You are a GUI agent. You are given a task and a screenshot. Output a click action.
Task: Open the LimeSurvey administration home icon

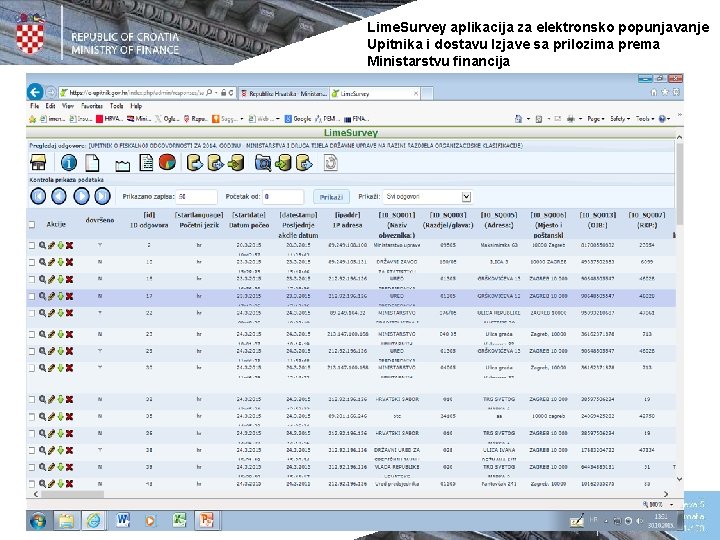pyautogui.click(x=38, y=163)
